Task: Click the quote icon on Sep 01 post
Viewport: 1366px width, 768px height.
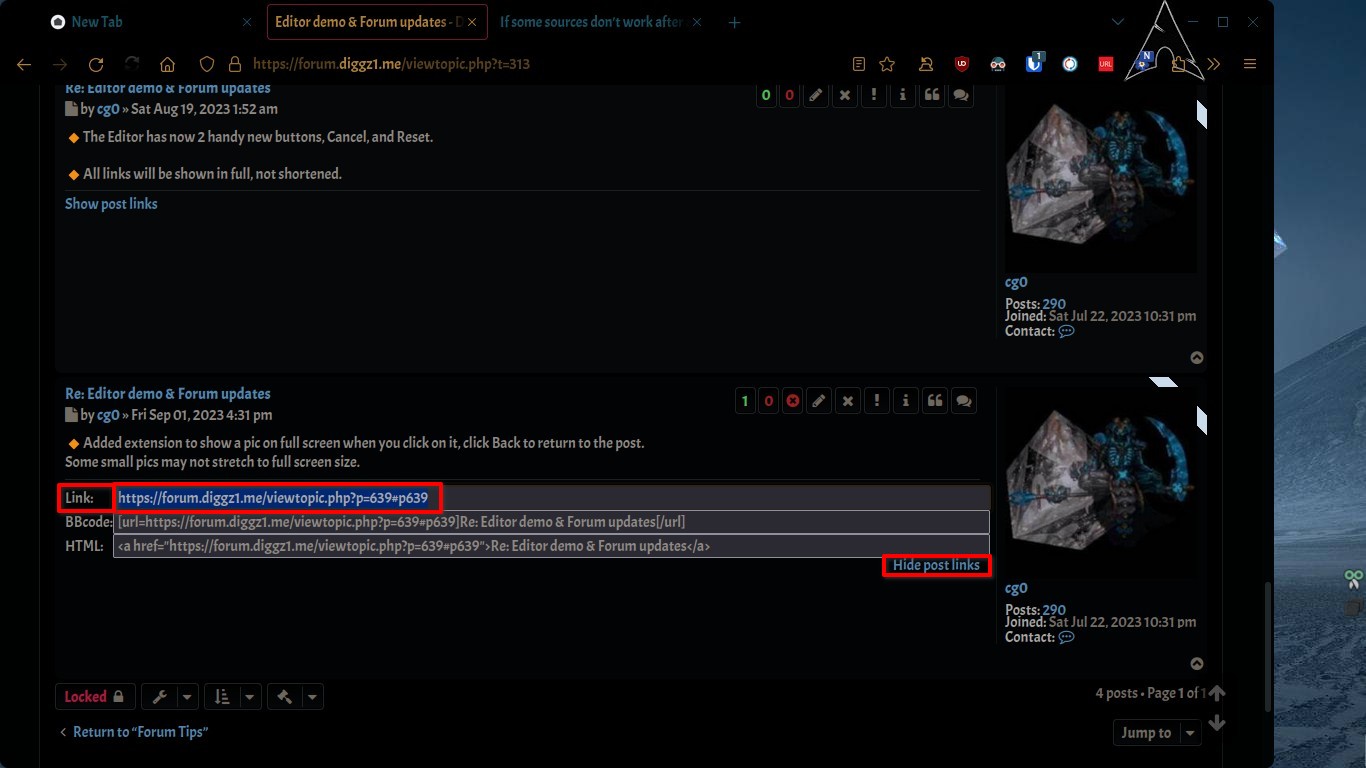Action: coord(934,401)
